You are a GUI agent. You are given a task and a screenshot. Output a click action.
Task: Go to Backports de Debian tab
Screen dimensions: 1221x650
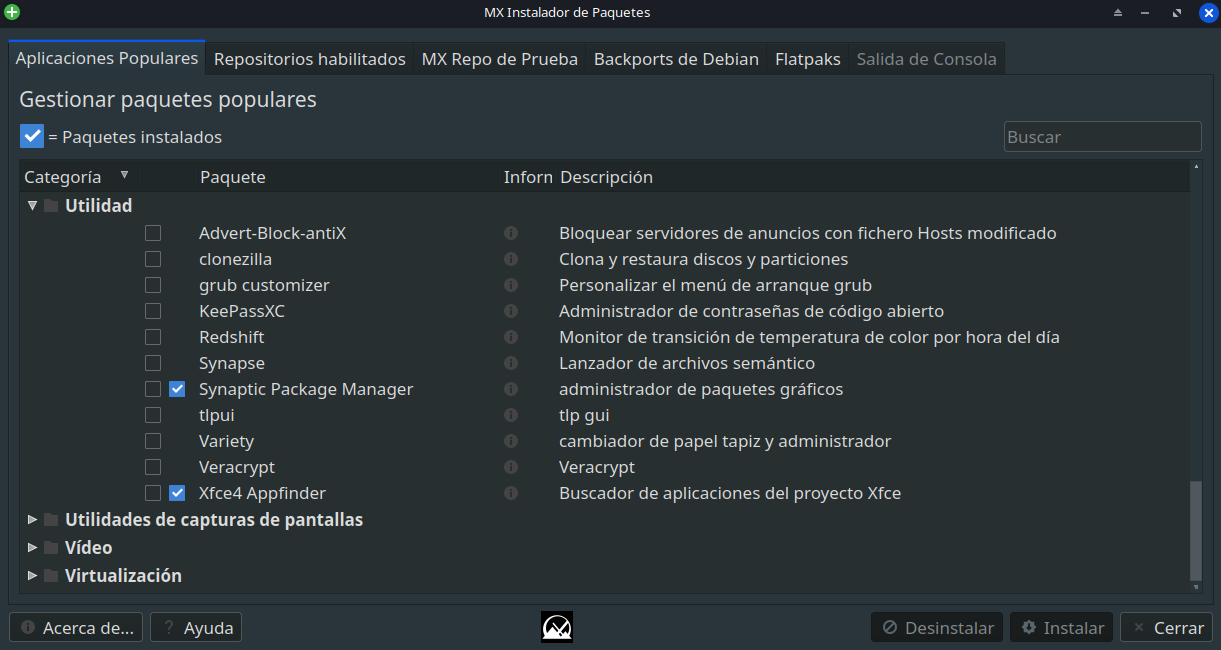click(676, 59)
